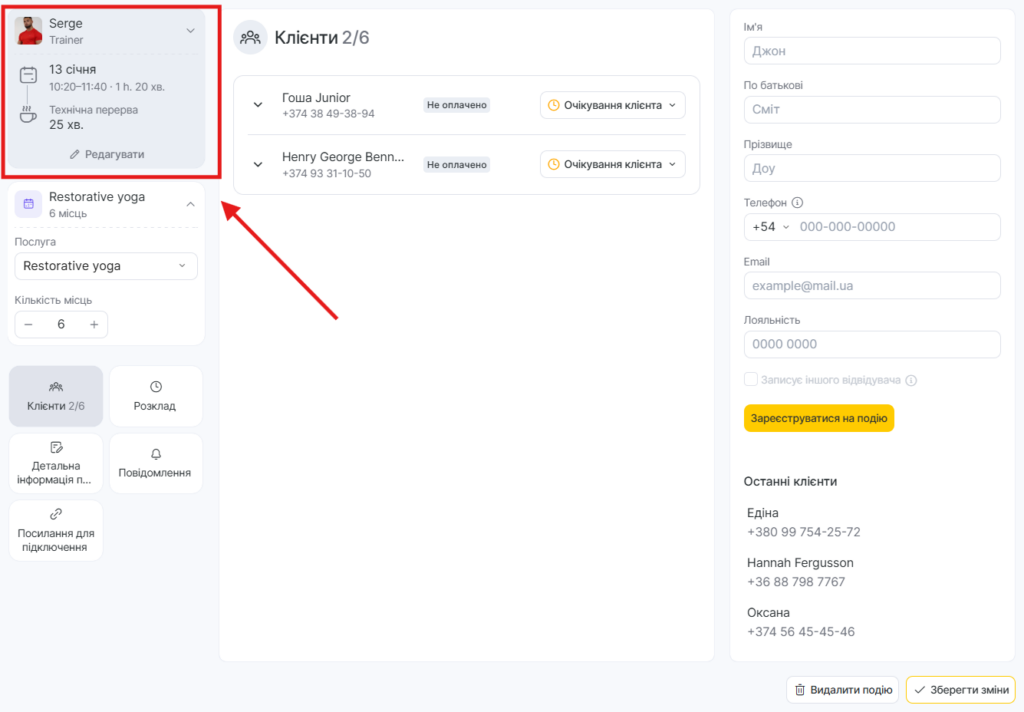
Task: Click Зареєструватися на подію button
Action: (x=818, y=418)
